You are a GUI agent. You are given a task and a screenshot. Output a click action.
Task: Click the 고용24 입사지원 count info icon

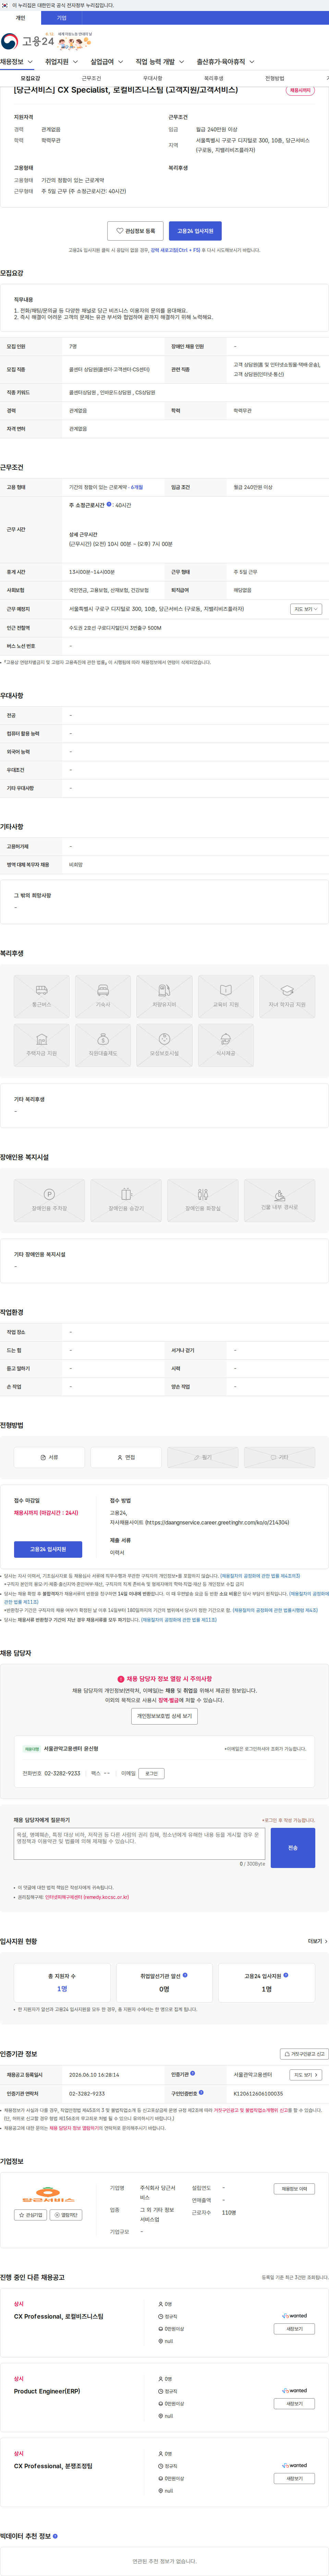(x=286, y=1975)
